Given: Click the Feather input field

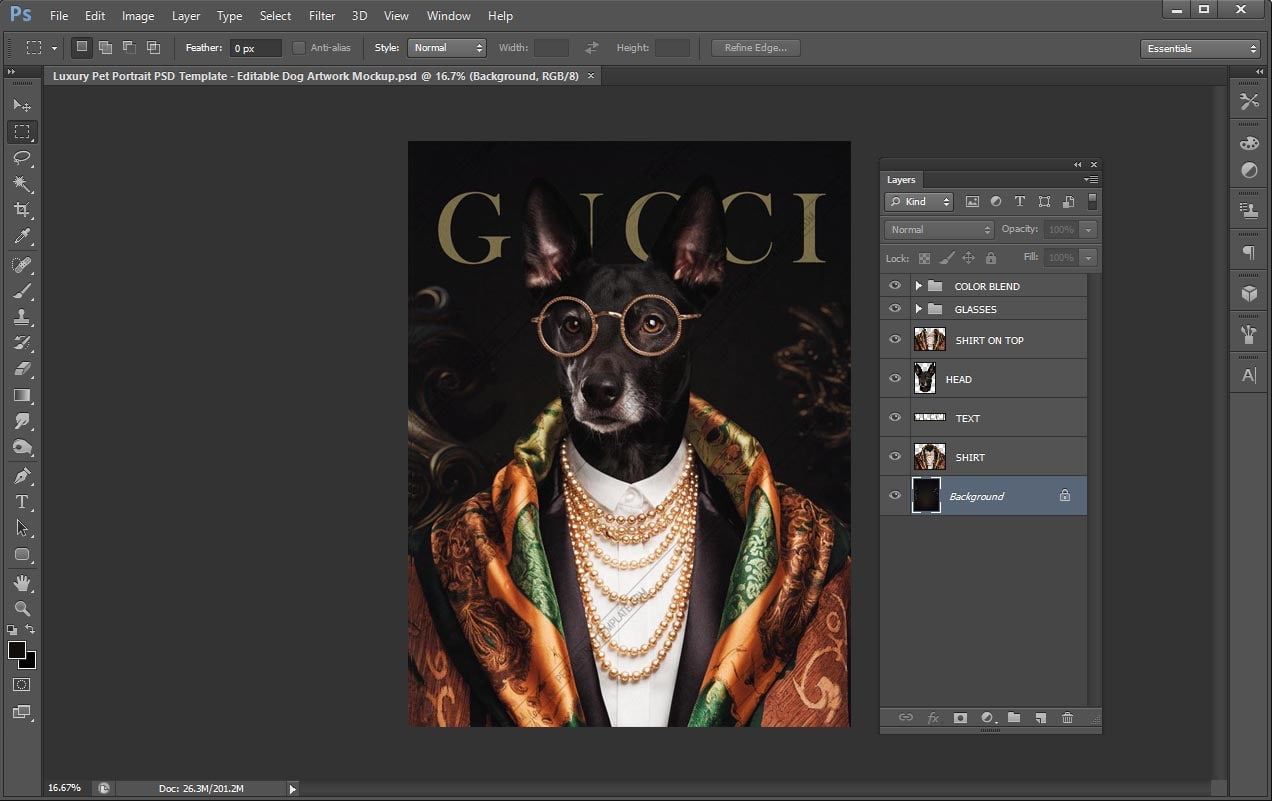Looking at the screenshot, I should click(x=256, y=48).
